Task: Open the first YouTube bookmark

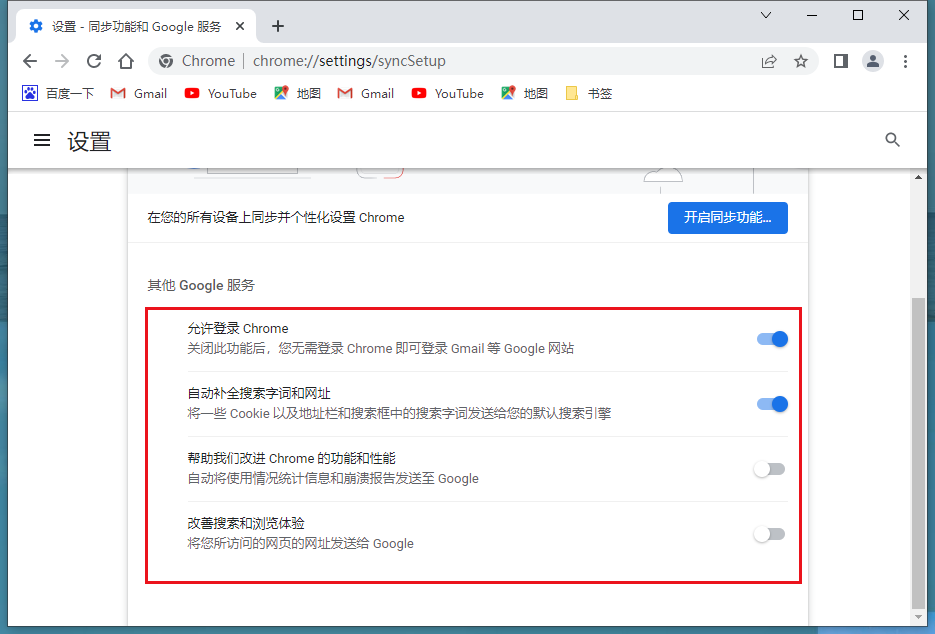Action: [221, 93]
